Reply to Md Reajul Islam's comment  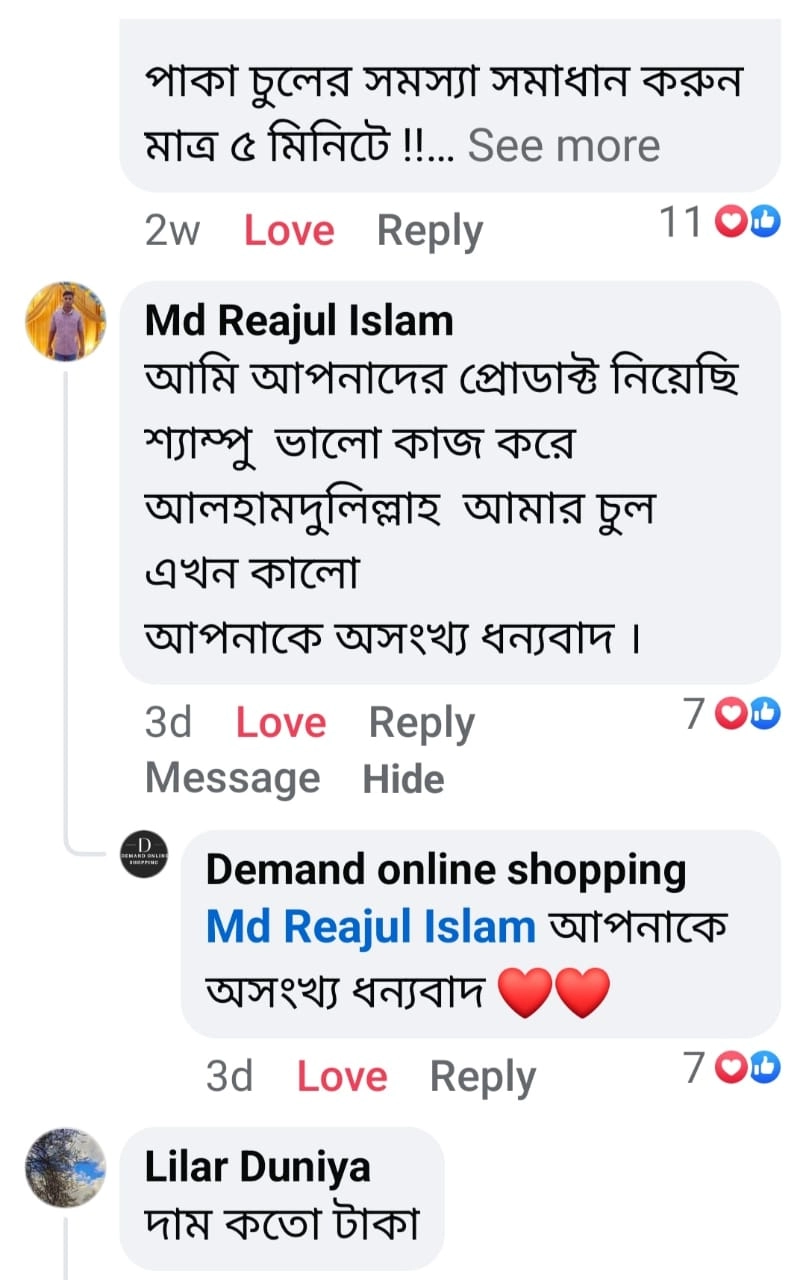pos(421,723)
